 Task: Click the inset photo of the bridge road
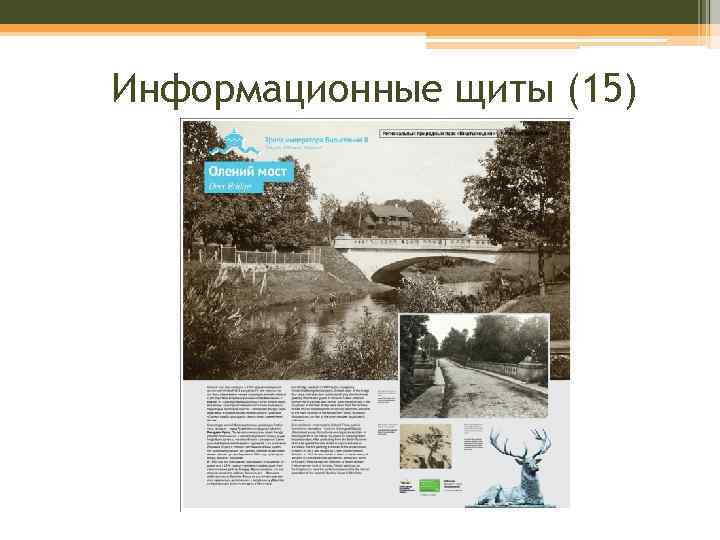pyautogui.click(x=474, y=366)
